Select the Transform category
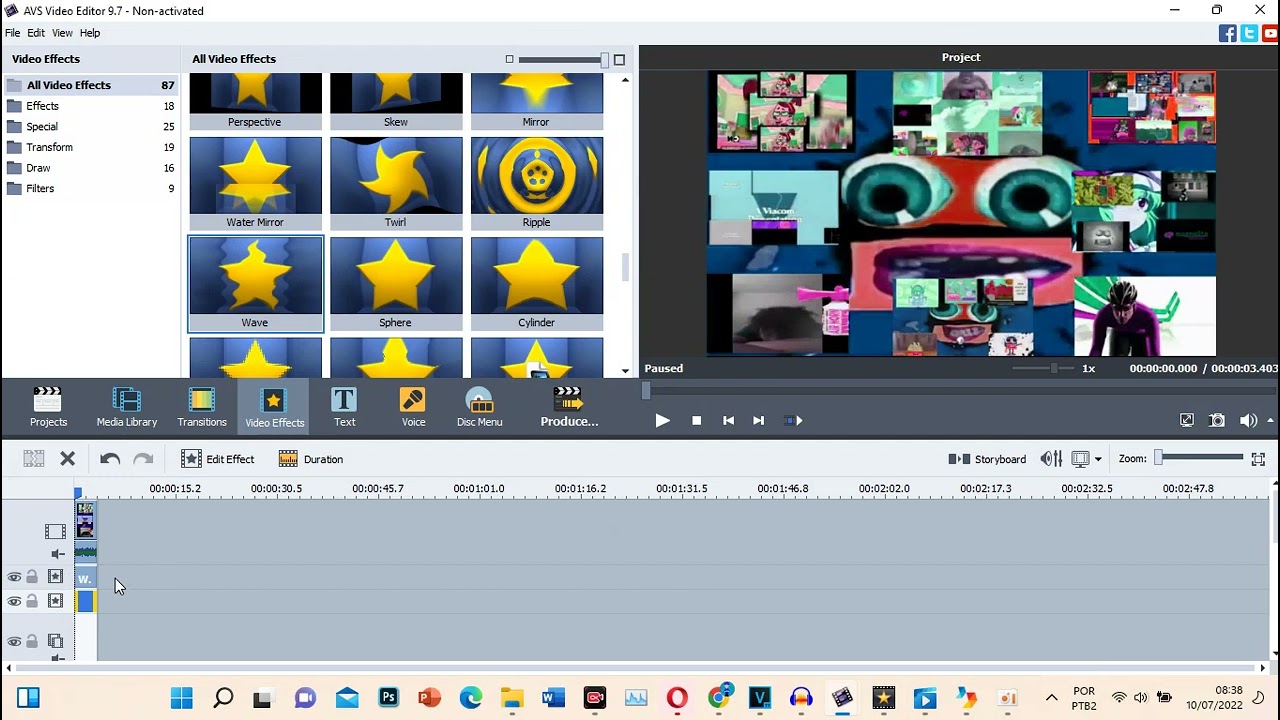1280x720 pixels. coord(90,147)
